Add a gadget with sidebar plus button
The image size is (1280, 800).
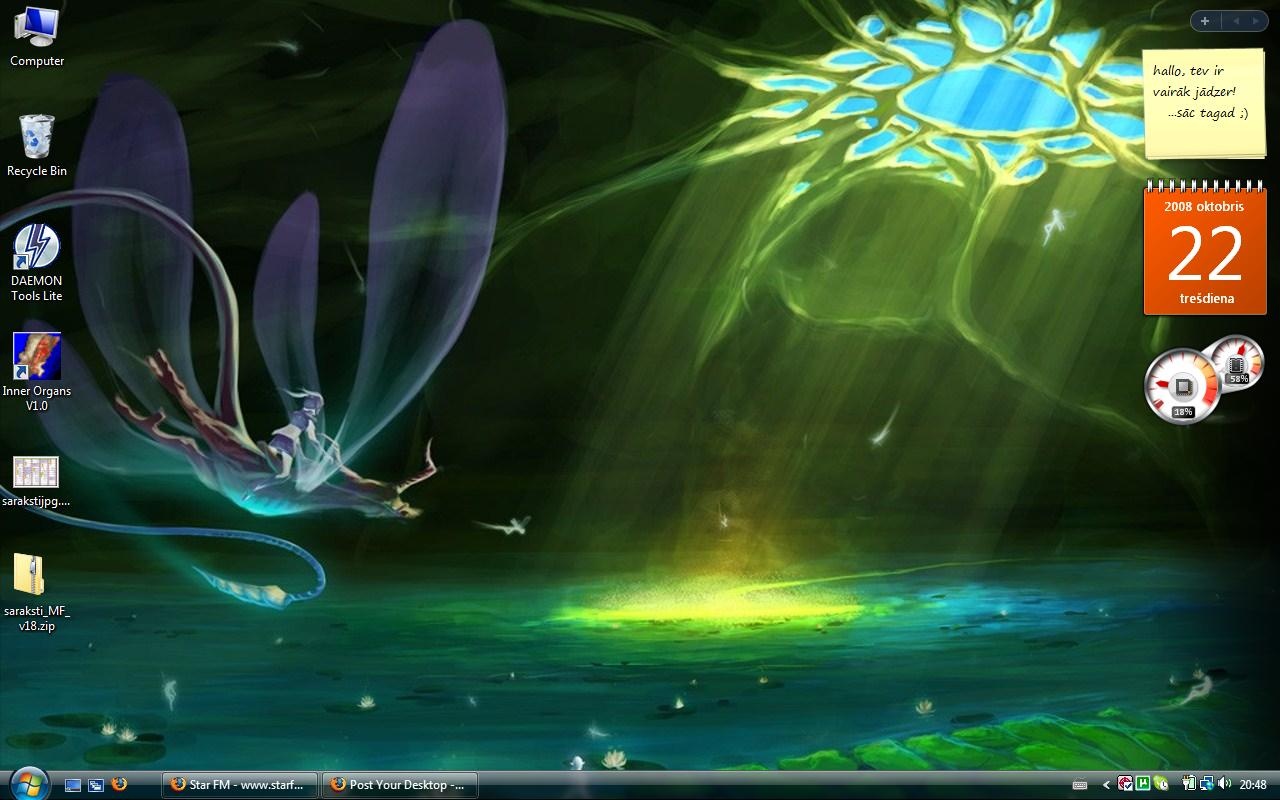pos(1205,21)
